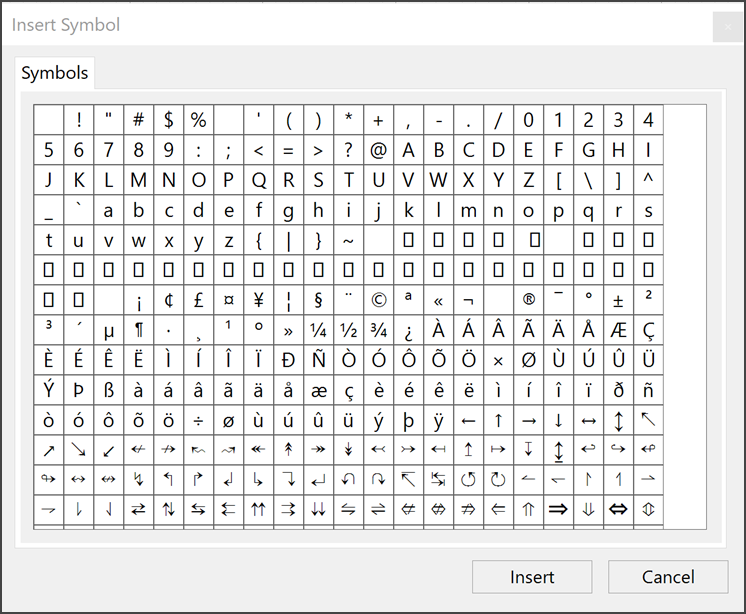The height and width of the screenshot is (614, 746).
Task: Pick the pound sterling £ symbol
Action: [198, 300]
